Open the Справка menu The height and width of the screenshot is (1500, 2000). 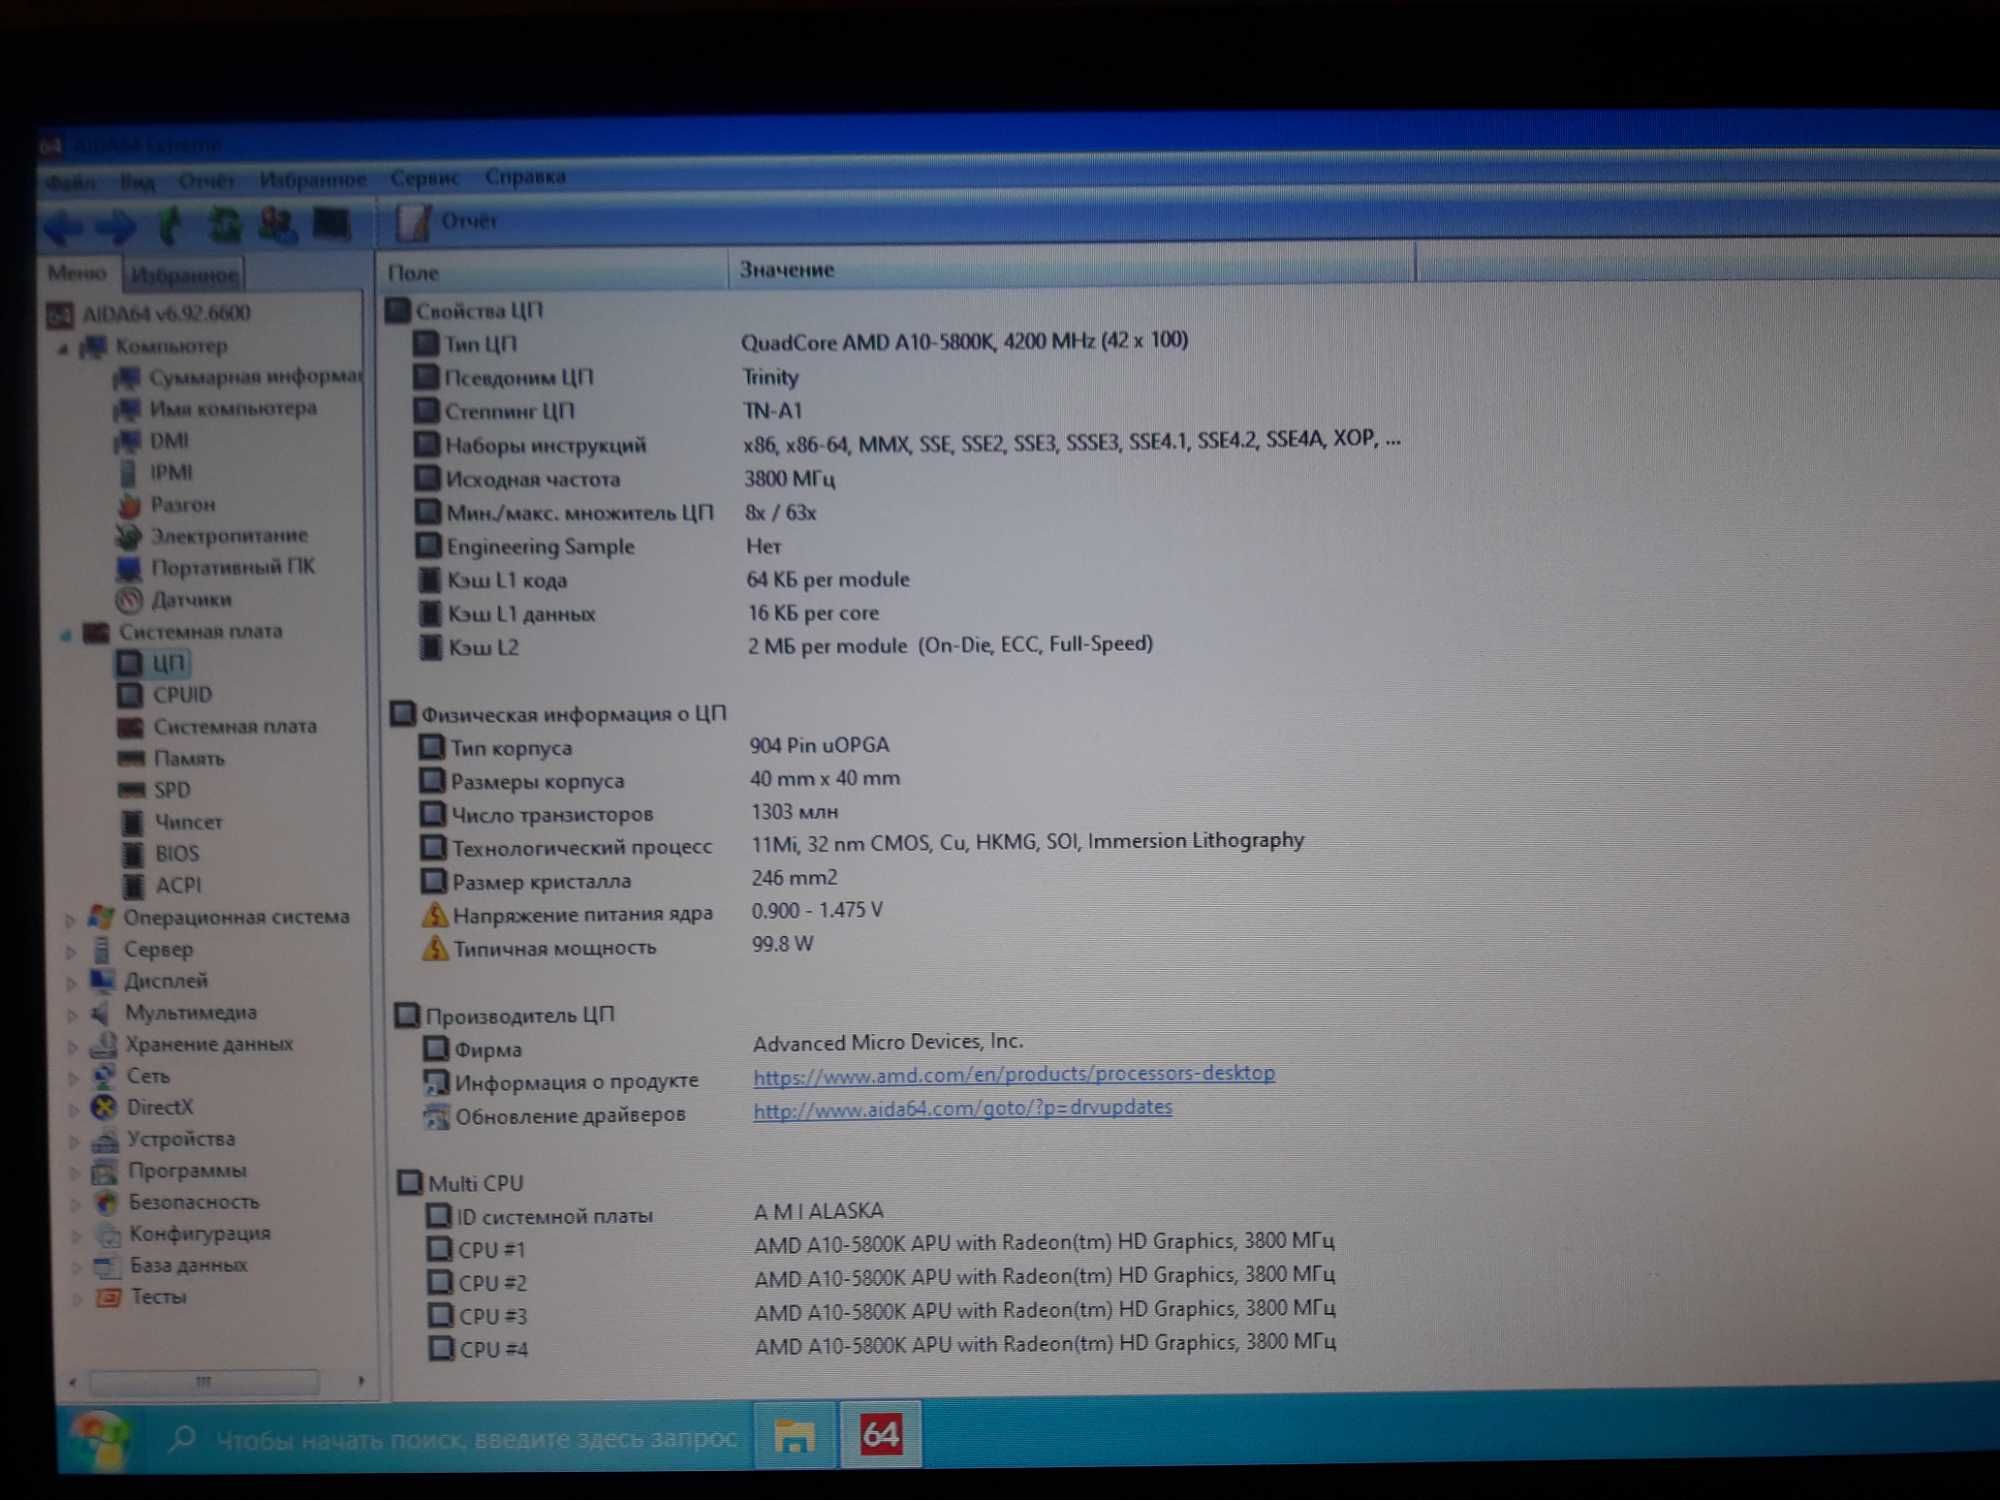(x=525, y=177)
